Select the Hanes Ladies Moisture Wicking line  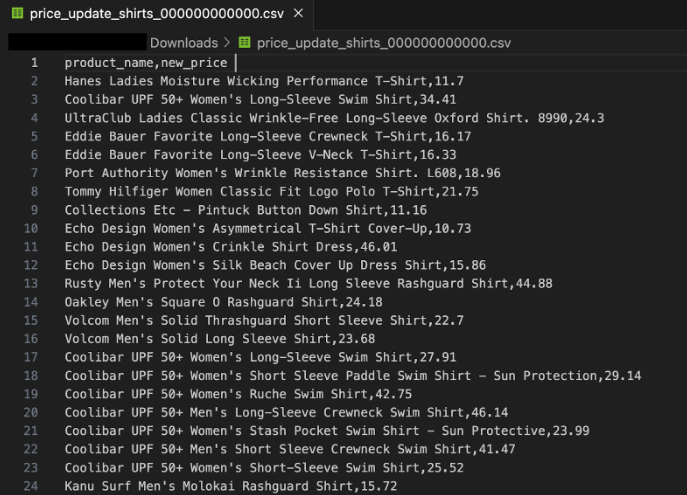point(264,81)
